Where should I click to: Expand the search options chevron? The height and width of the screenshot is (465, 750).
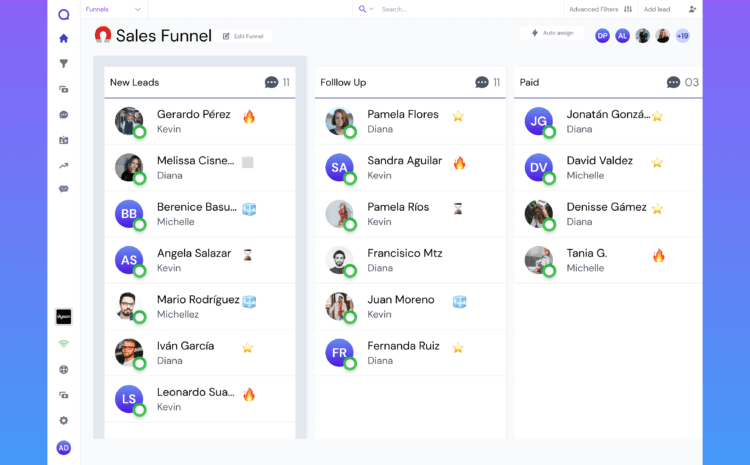(371, 9)
